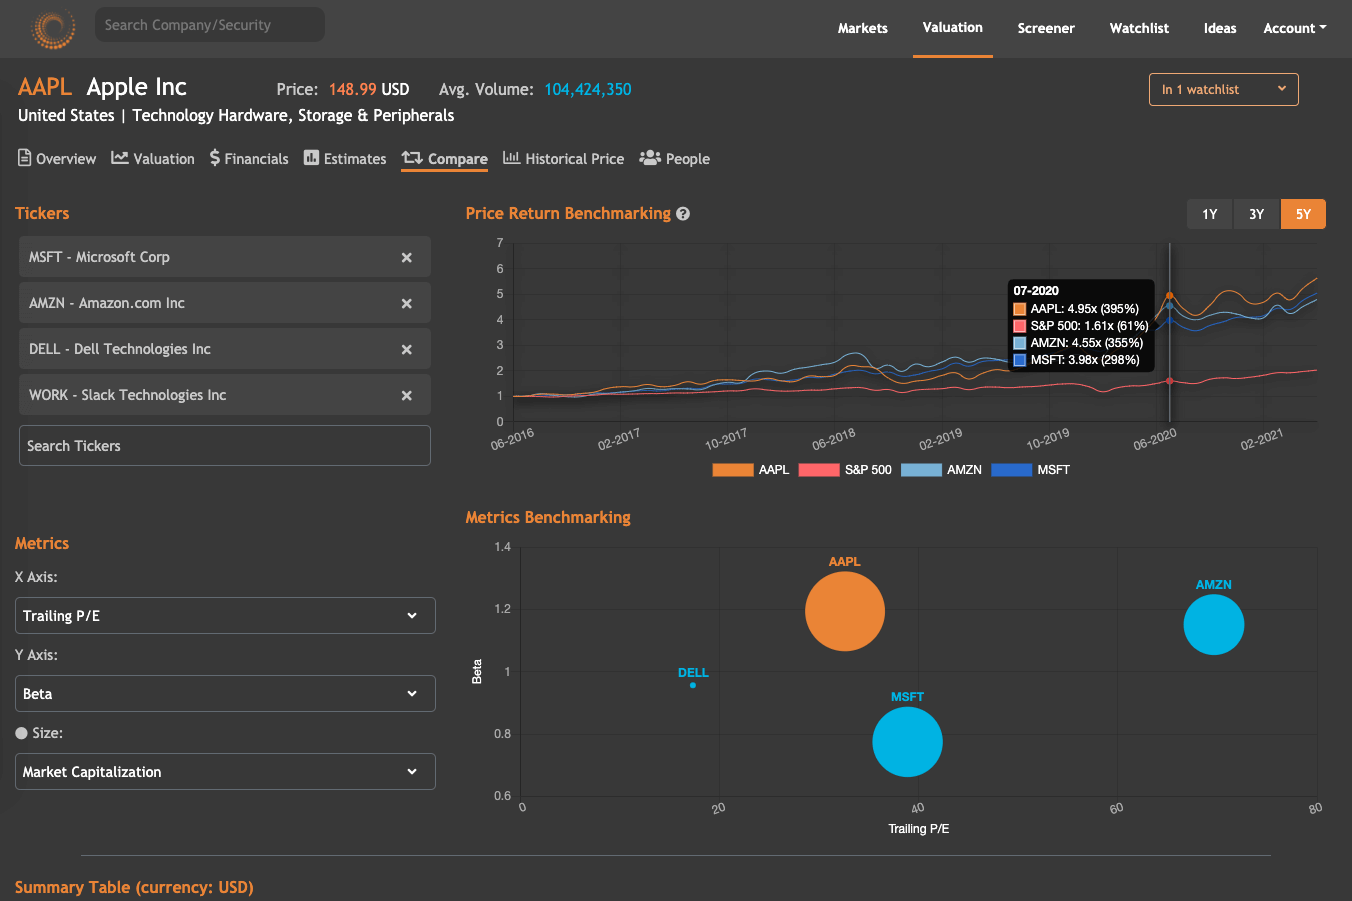
Task: Click the People group icon
Action: click(650, 158)
